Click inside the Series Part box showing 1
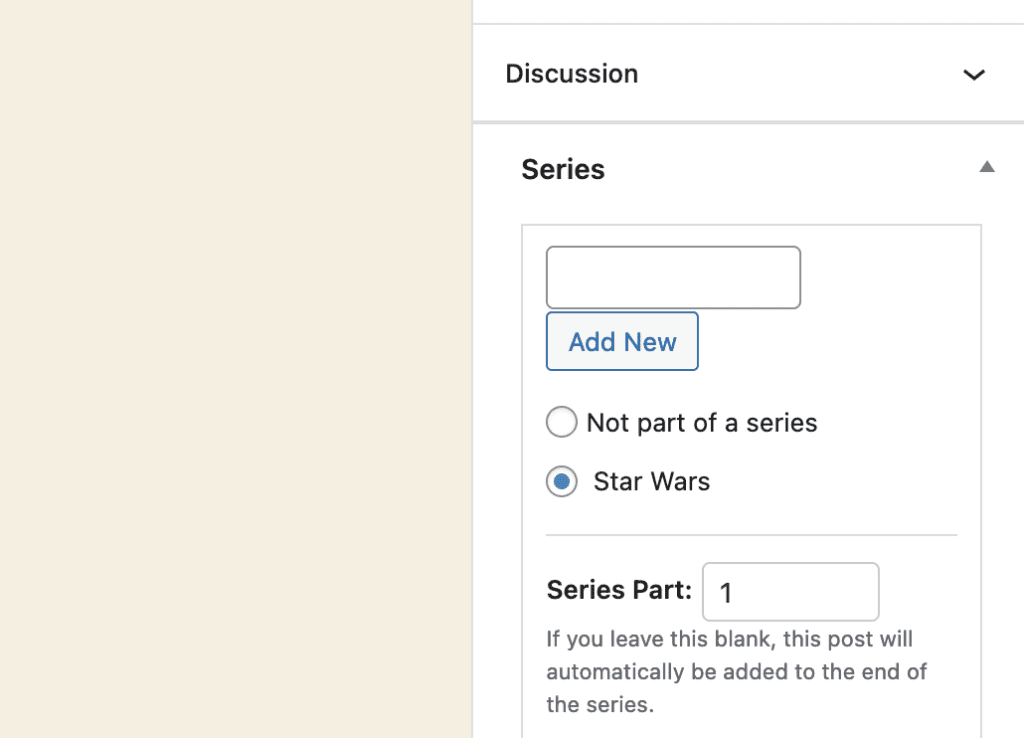This screenshot has height=738, width=1024. (x=790, y=591)
